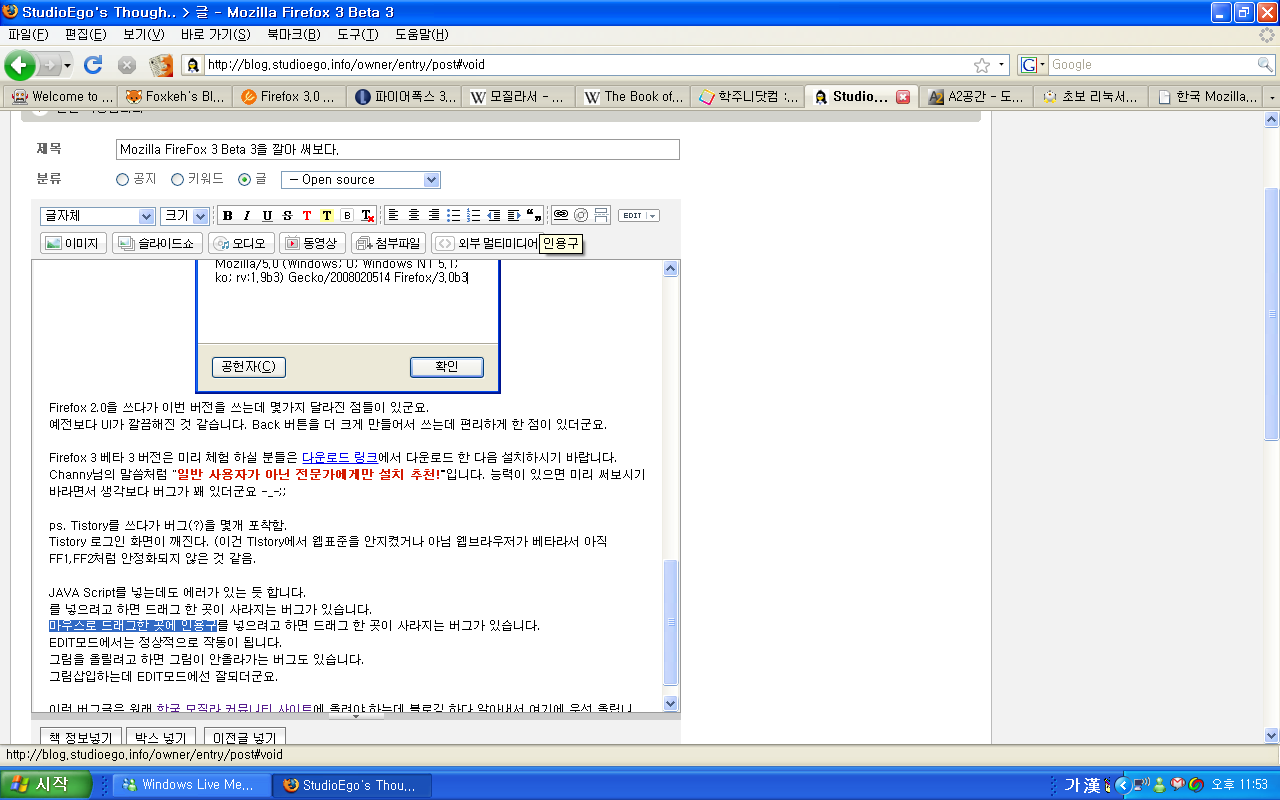
Task: Apply bold formatting in the editor toolbar
Action: (227, 216)
